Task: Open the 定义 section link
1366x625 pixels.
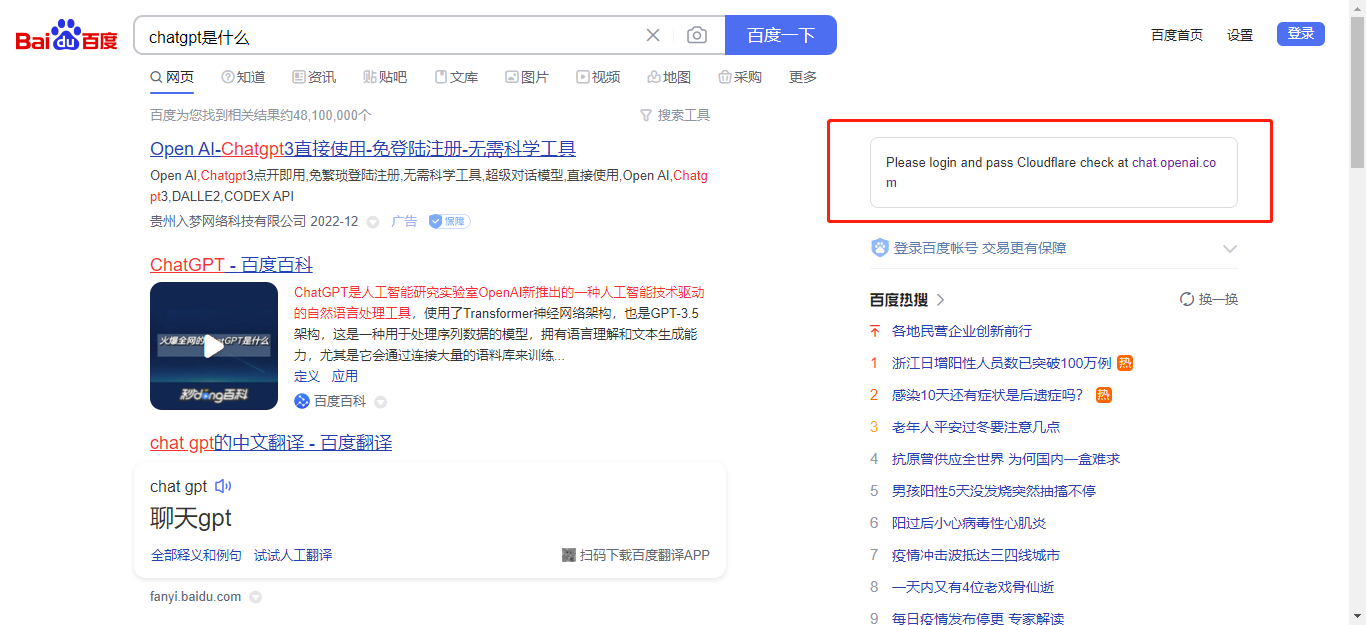Action: [307, 376]
